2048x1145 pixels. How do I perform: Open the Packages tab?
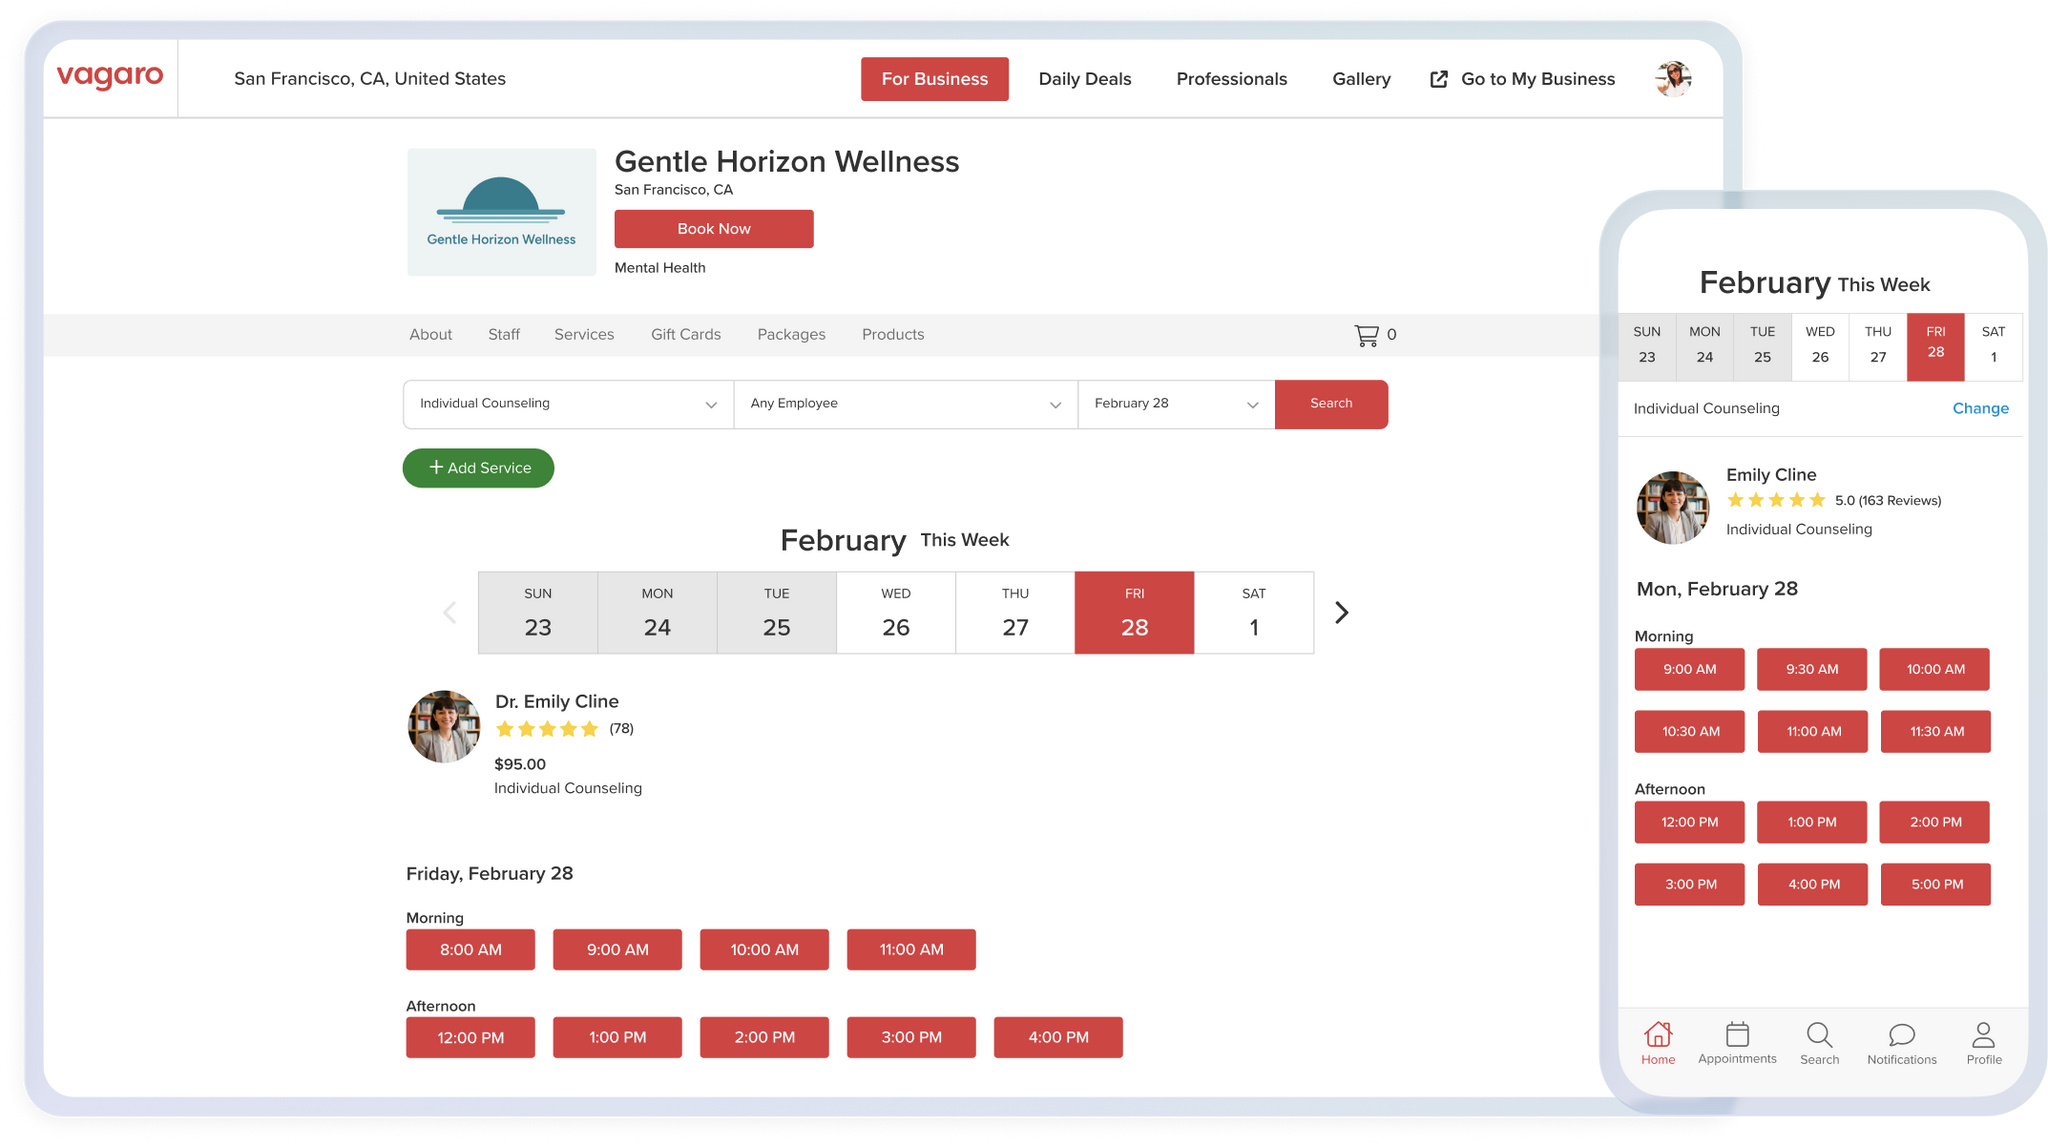[791, 335]
